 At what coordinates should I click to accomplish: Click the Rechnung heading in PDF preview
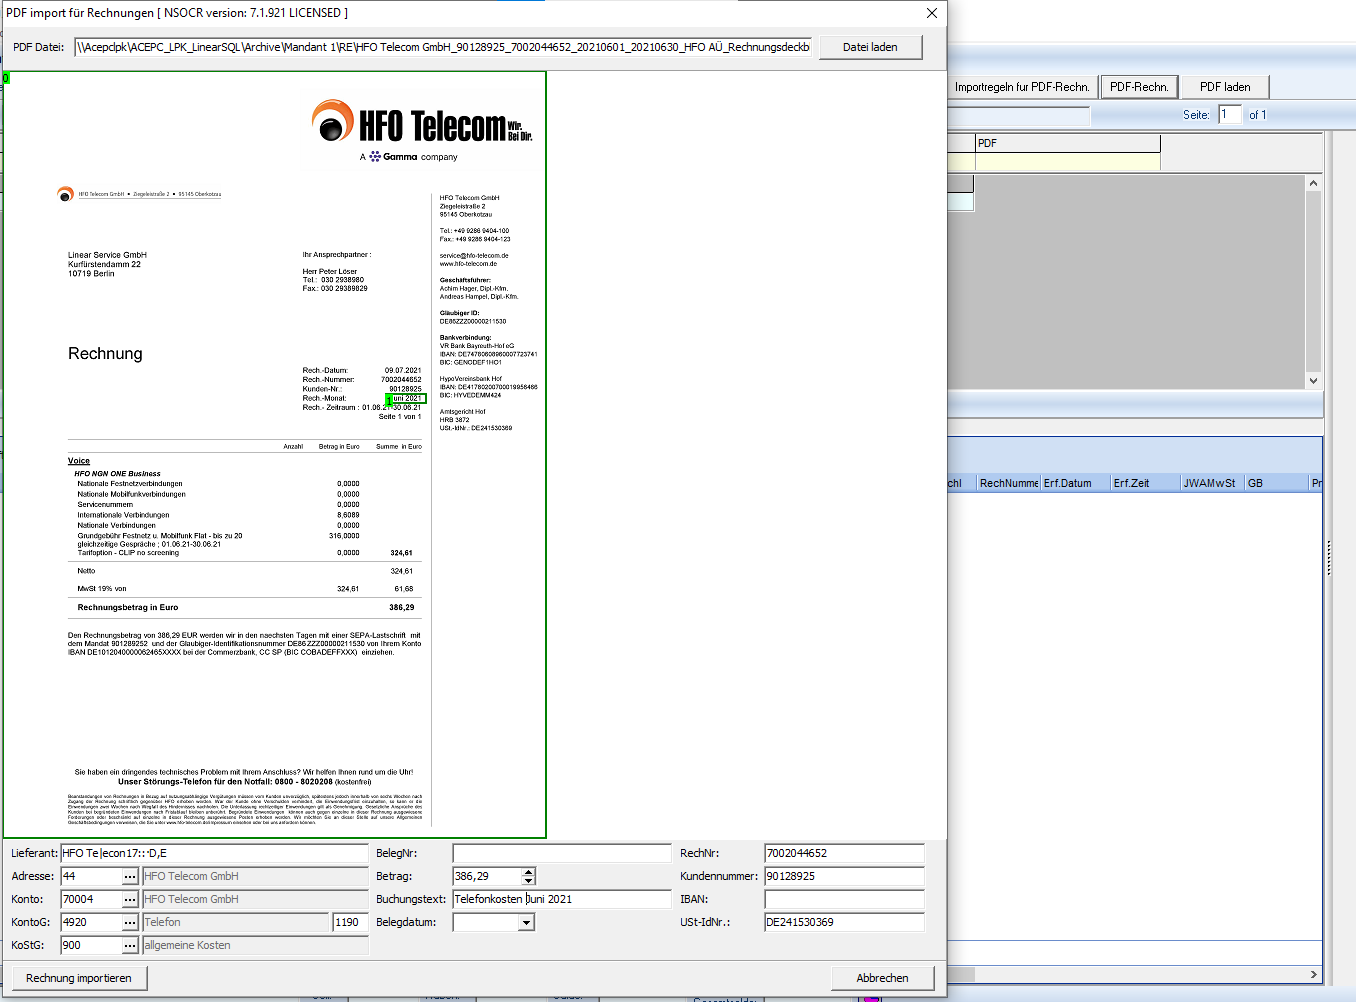105,353
